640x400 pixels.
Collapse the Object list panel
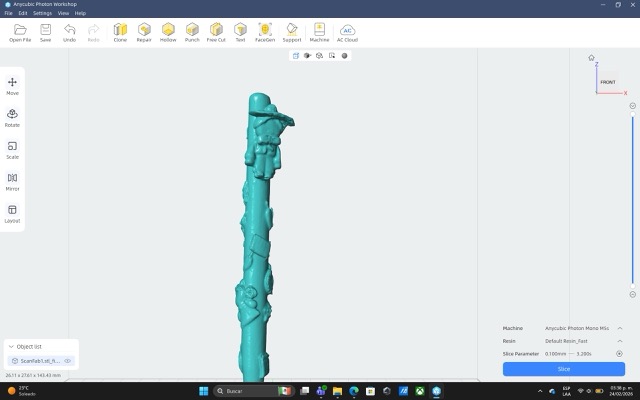(11, 347)
